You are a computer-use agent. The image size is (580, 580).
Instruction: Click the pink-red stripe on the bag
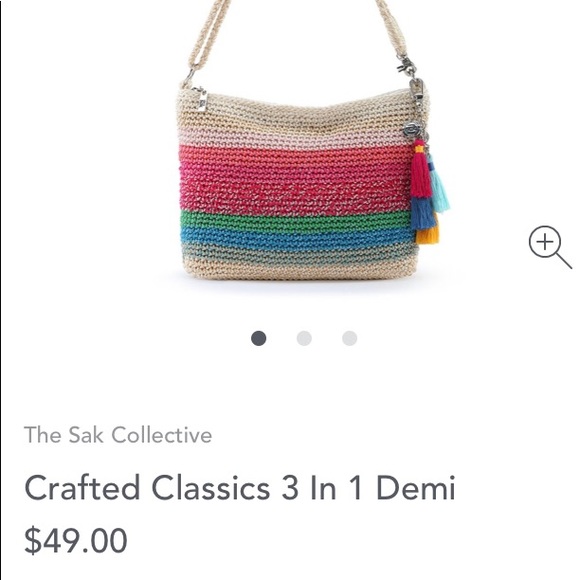click(x=296, y=179)
